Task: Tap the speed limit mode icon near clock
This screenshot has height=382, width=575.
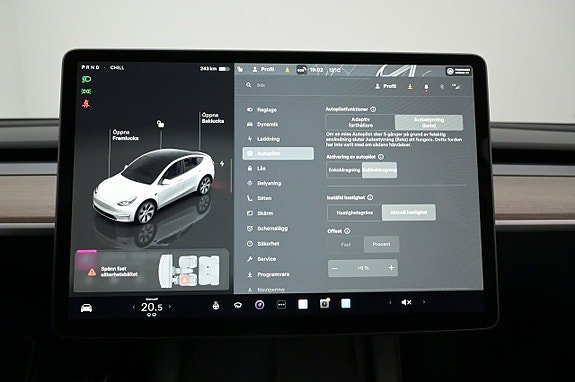Action: [301, 70]
